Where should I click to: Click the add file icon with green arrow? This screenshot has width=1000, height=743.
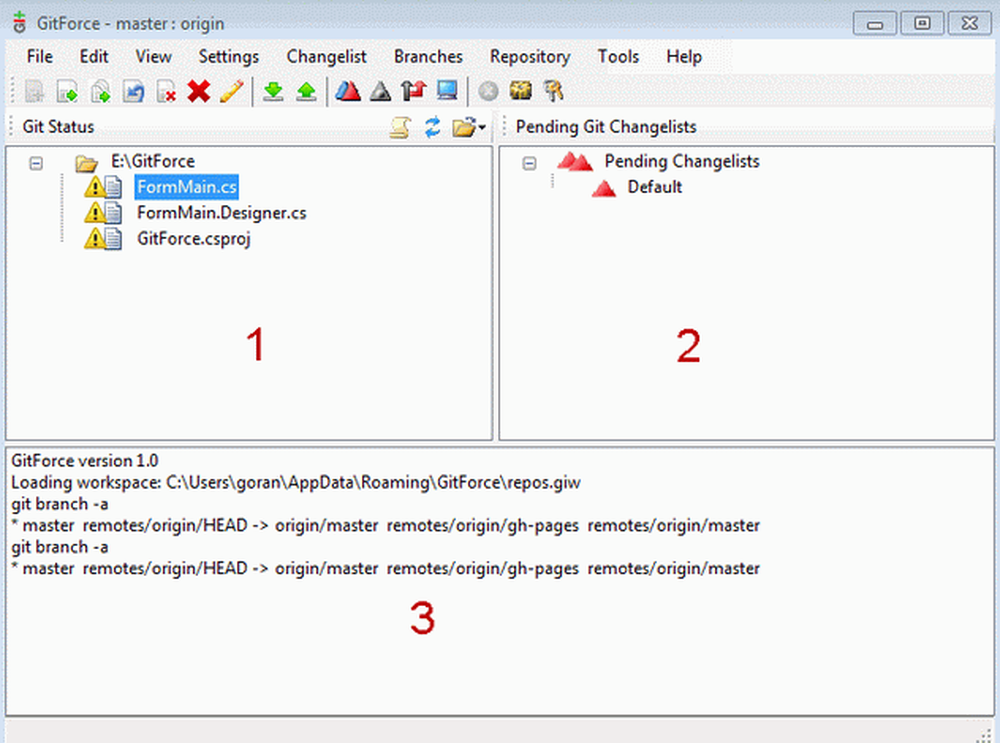(68, 91)
